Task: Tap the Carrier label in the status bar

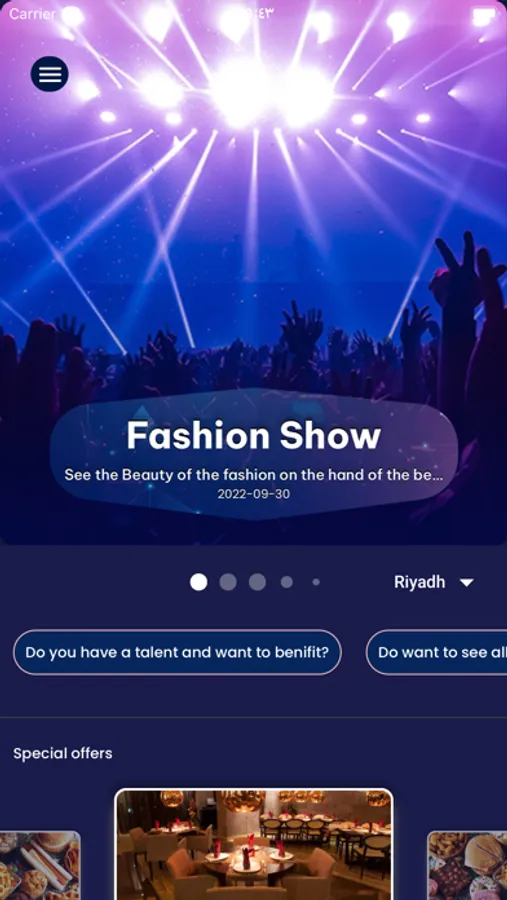Action: (x=32, y=14)
